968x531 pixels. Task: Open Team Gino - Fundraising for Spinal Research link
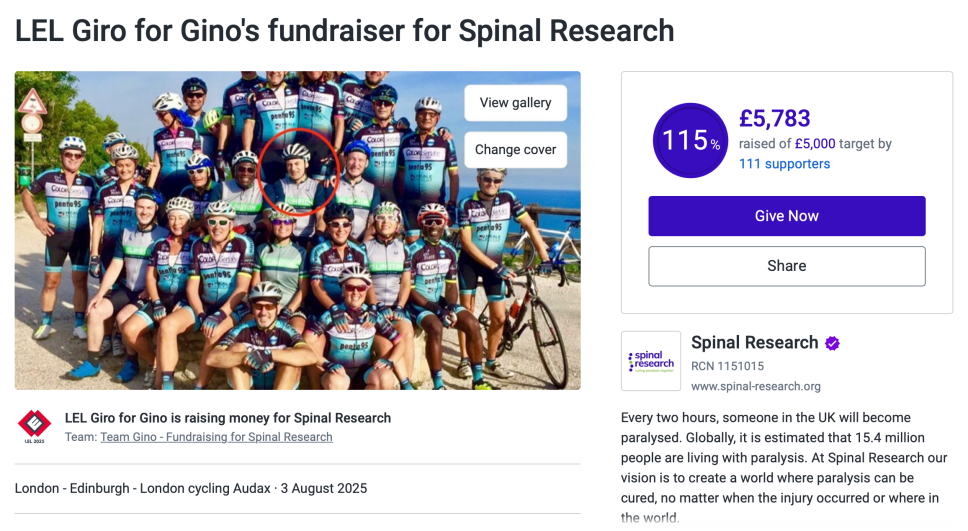(x=216, y=437)
